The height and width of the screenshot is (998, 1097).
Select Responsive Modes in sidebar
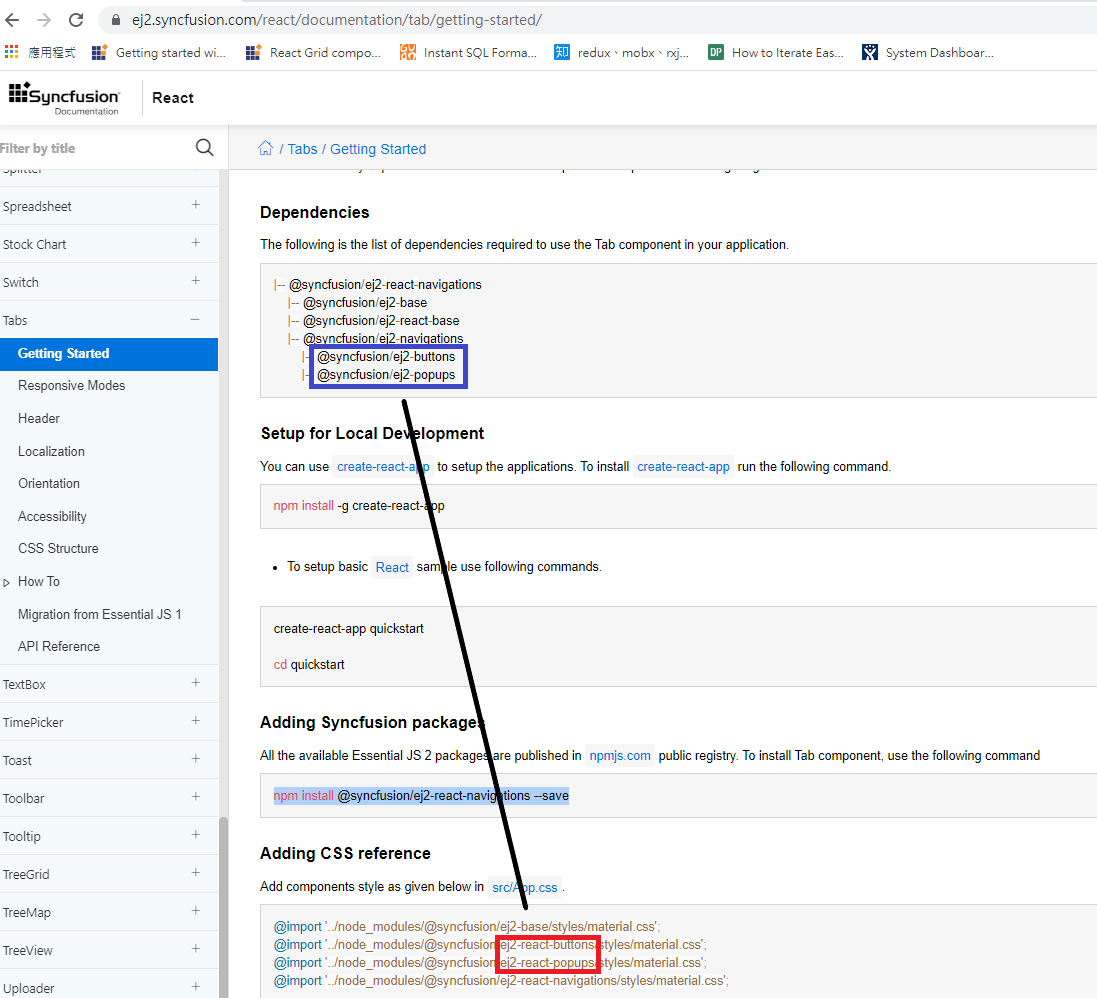point(71,386)
